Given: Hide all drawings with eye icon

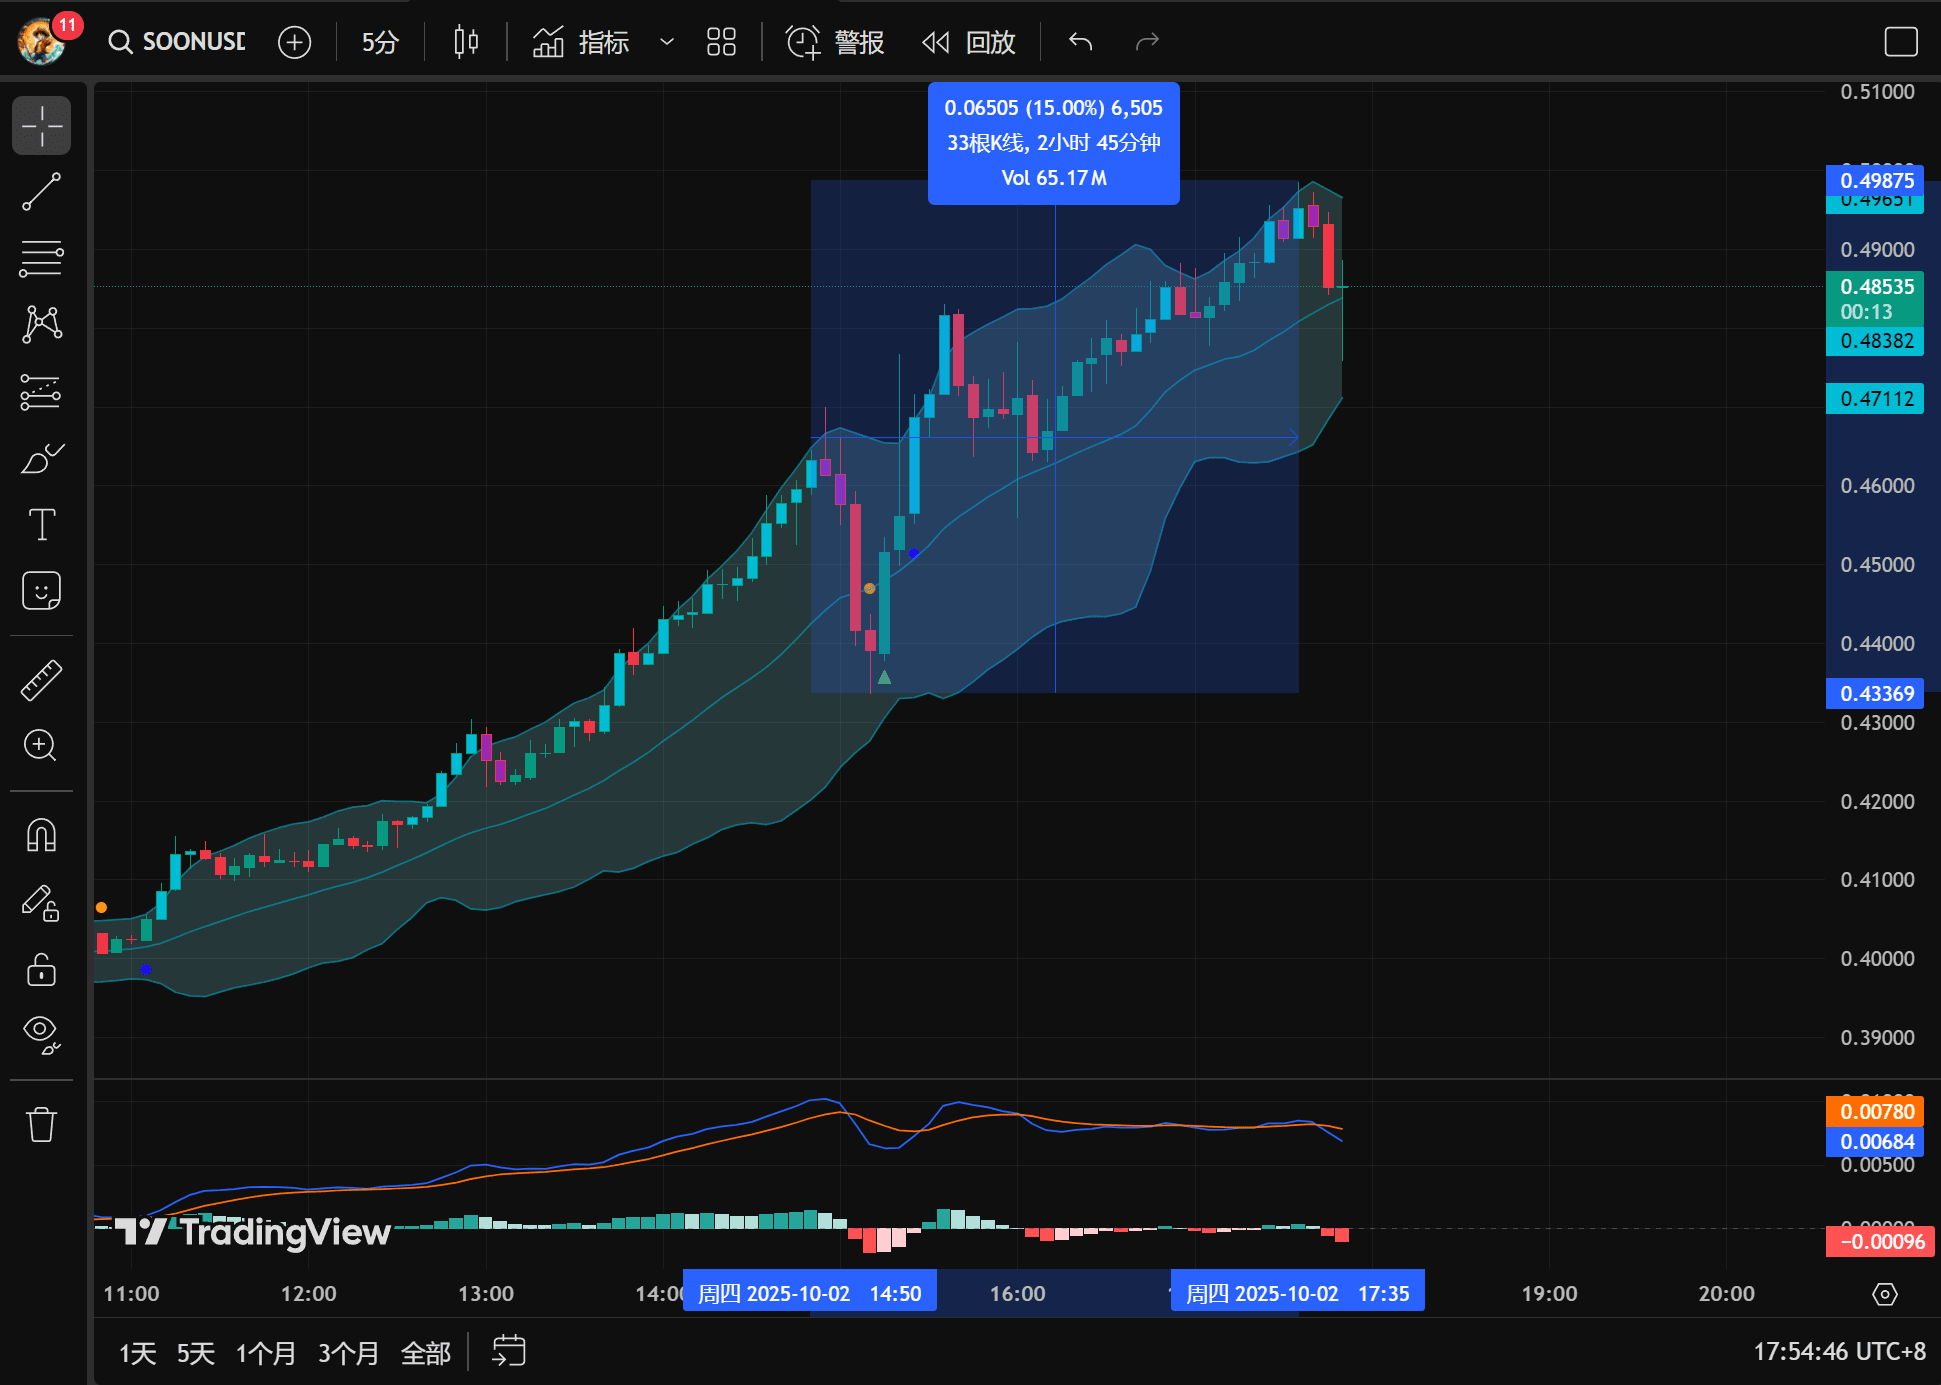Looking at the screenshot, I should click(x=41, y=1033).
